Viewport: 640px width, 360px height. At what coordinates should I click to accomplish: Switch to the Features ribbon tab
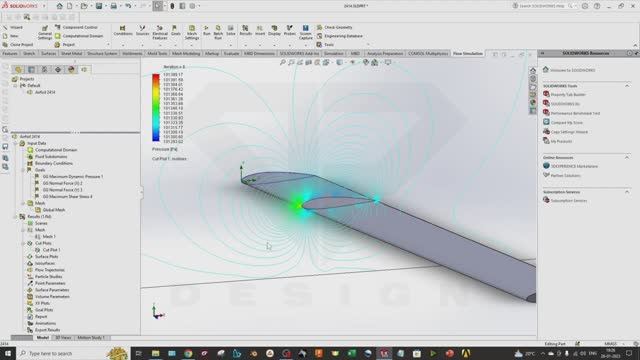(10, 53)
